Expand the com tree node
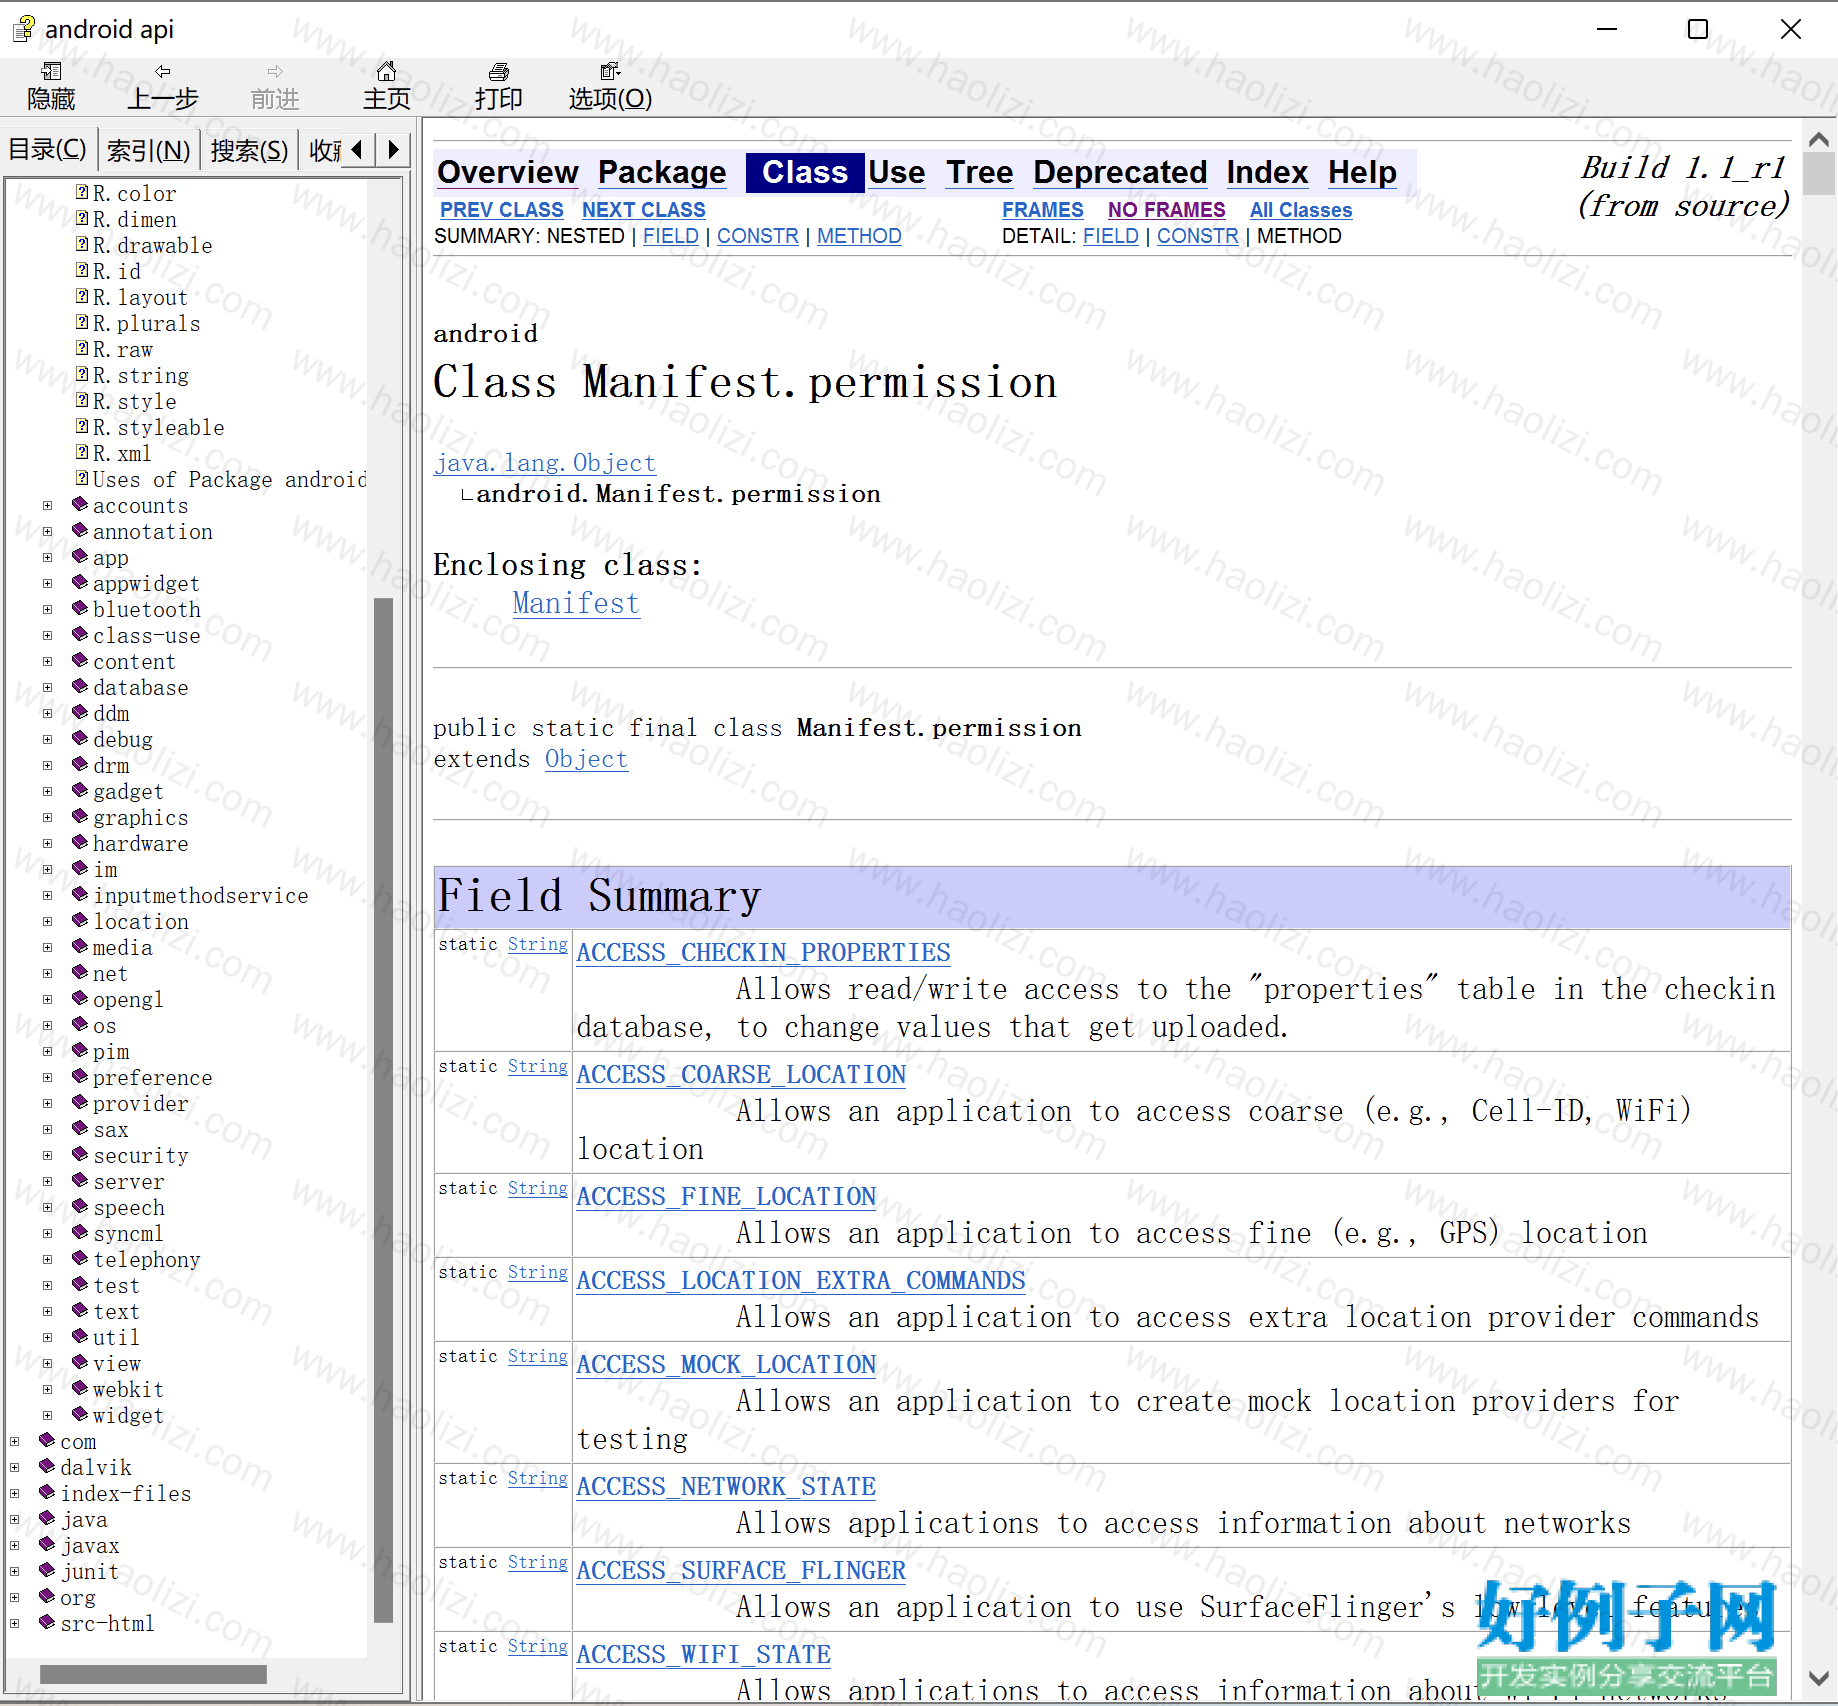 coord(14,1442)
